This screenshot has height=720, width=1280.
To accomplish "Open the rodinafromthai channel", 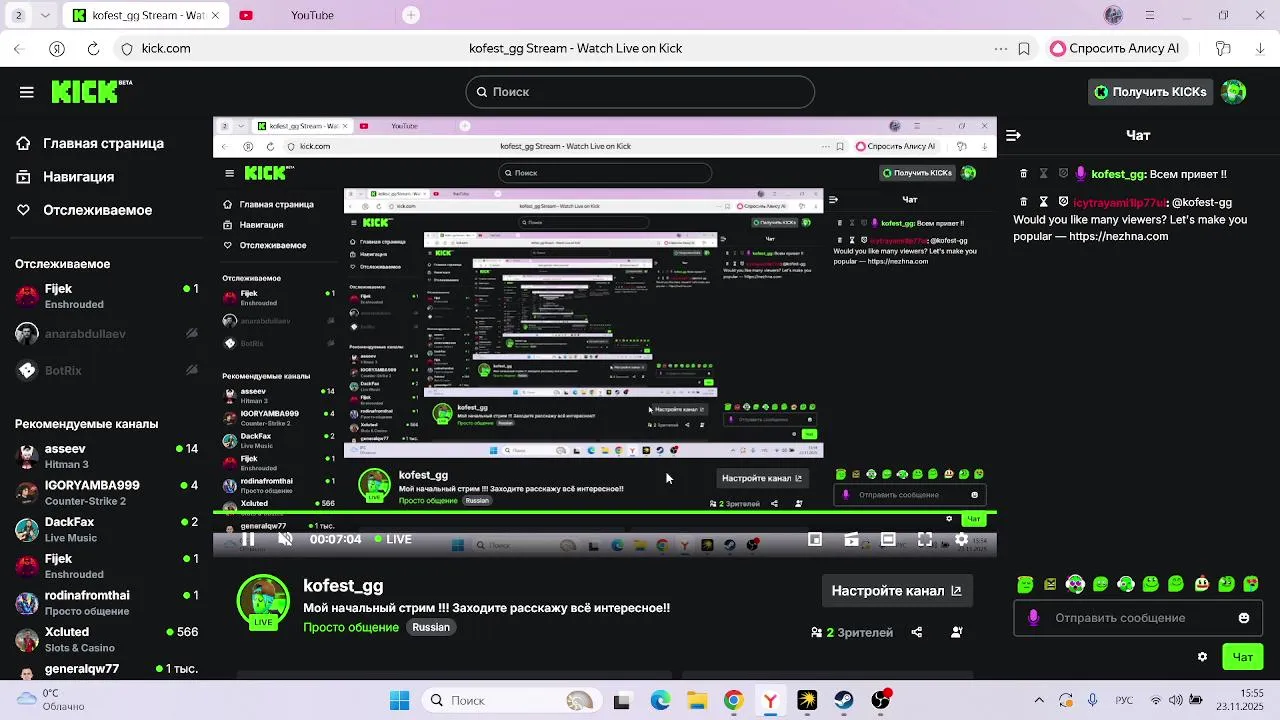I will [107, 602].
